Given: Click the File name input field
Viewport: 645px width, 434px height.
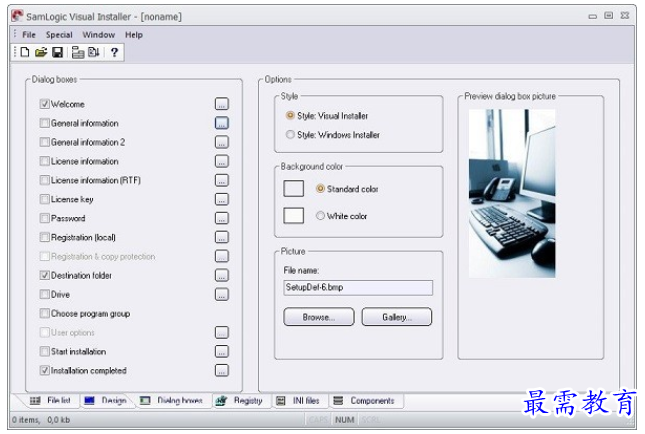Looking at the screenshot, I should click(358, 288).
